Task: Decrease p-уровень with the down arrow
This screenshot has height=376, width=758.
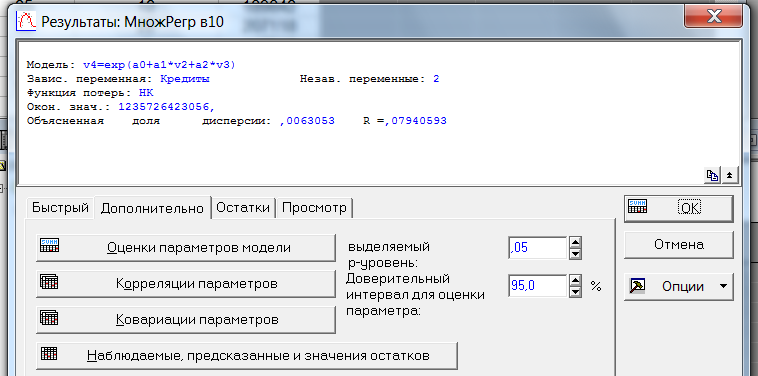Action: (x=576, y=254)
